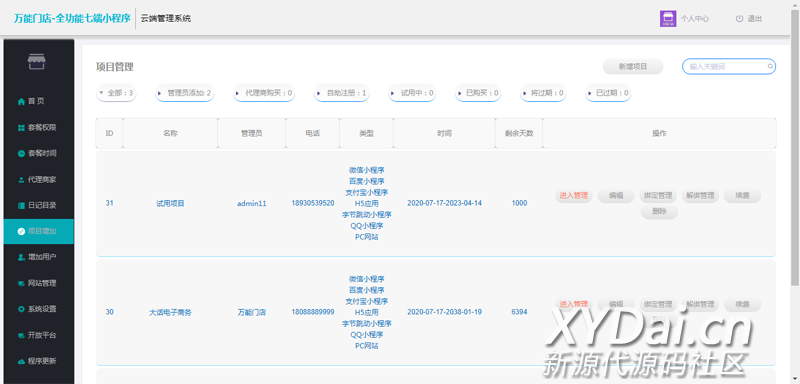Click 续费 for 试用项目 row
800x384 pixels.
(742, 195)
